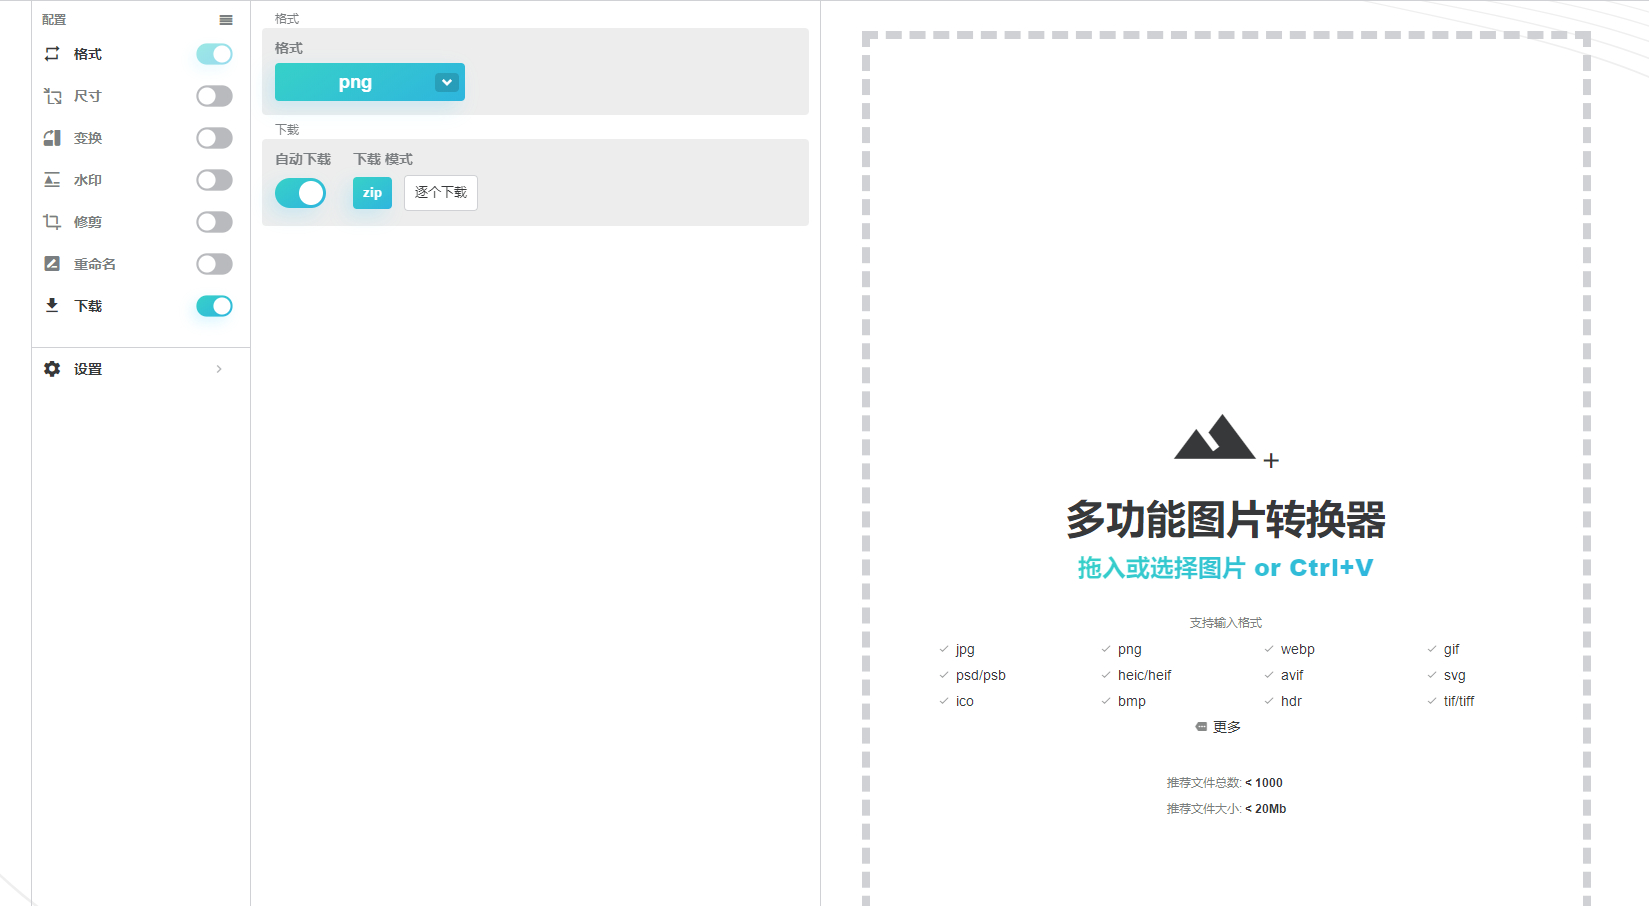1649x906 pixels.
Task: Click 拖入或选择图片 or Ctrl+V text
Action: click(x=1226, y=568)
